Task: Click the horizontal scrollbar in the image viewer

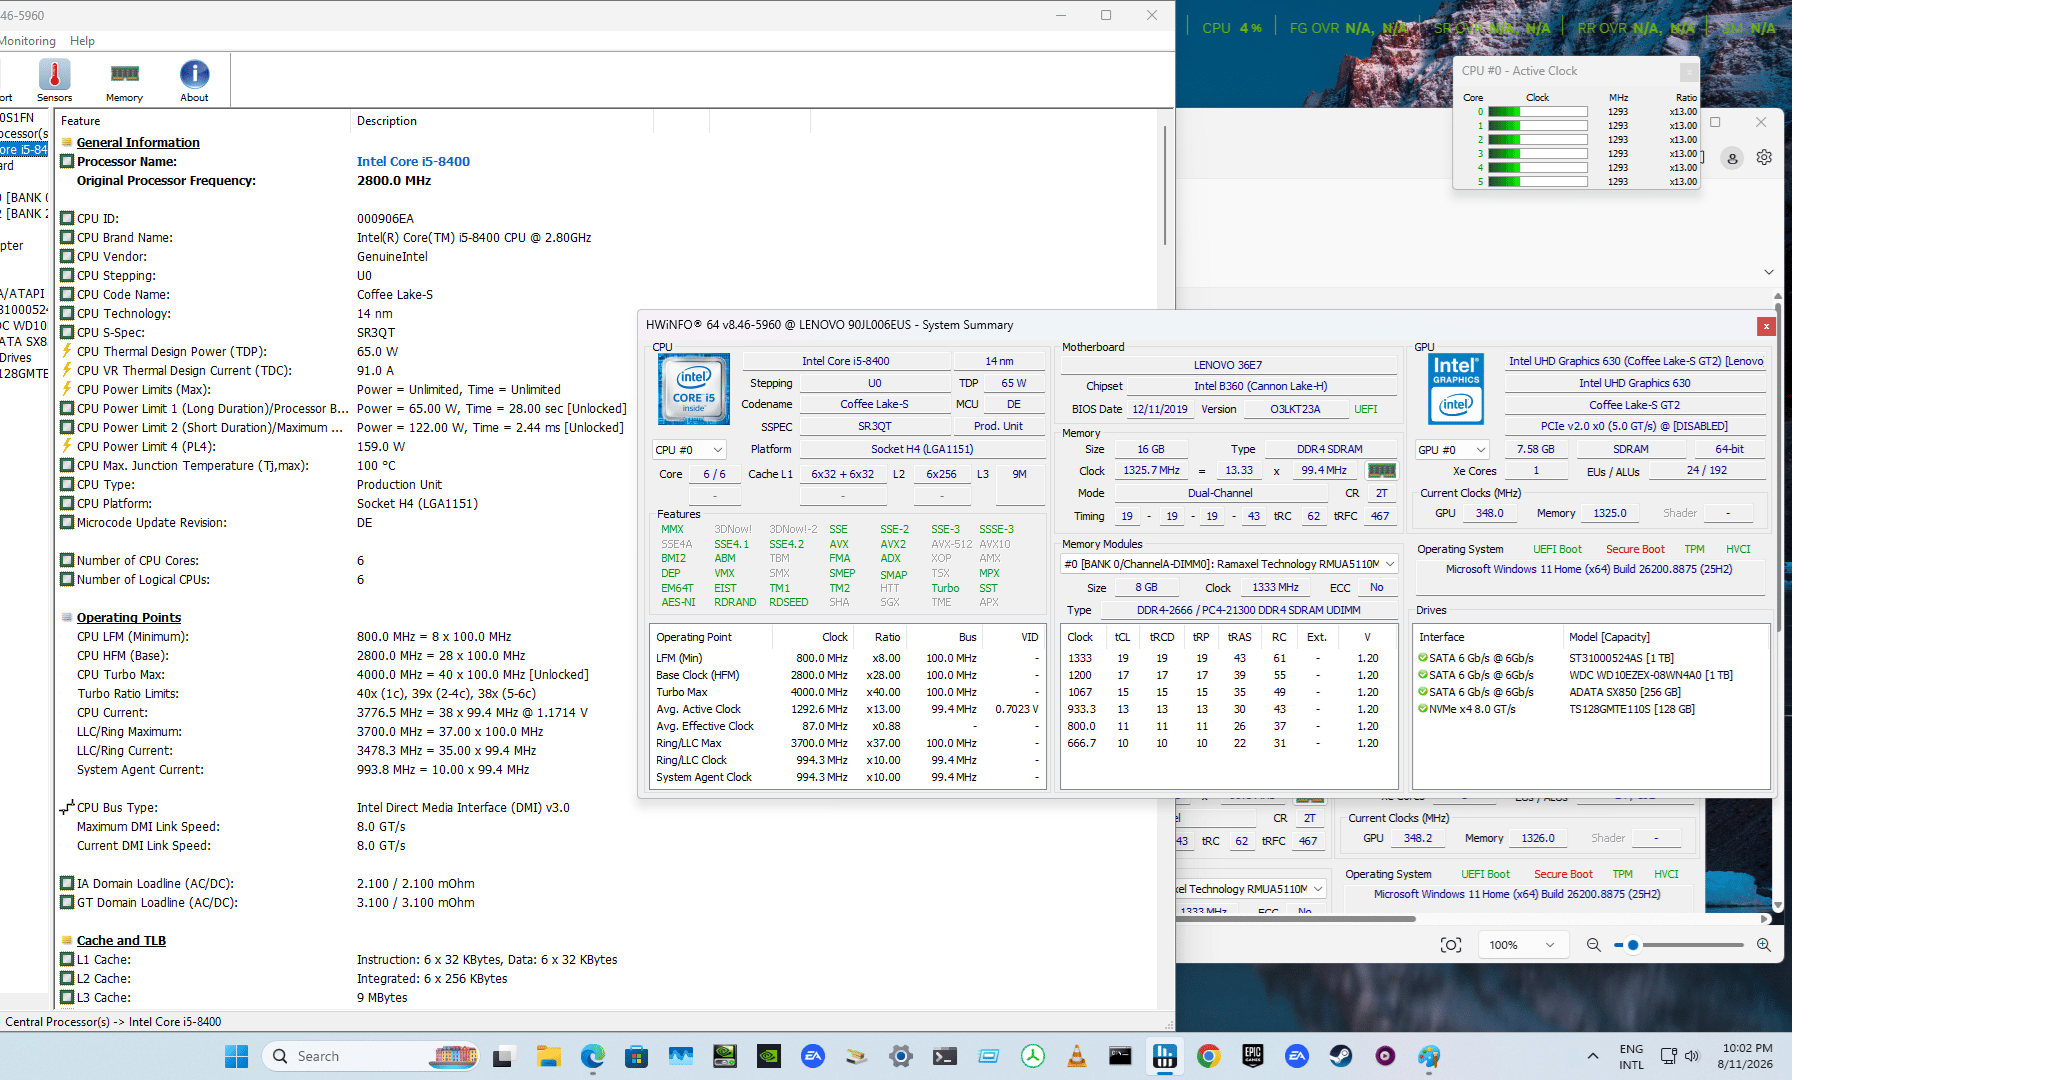Action: click(1296, 919)
